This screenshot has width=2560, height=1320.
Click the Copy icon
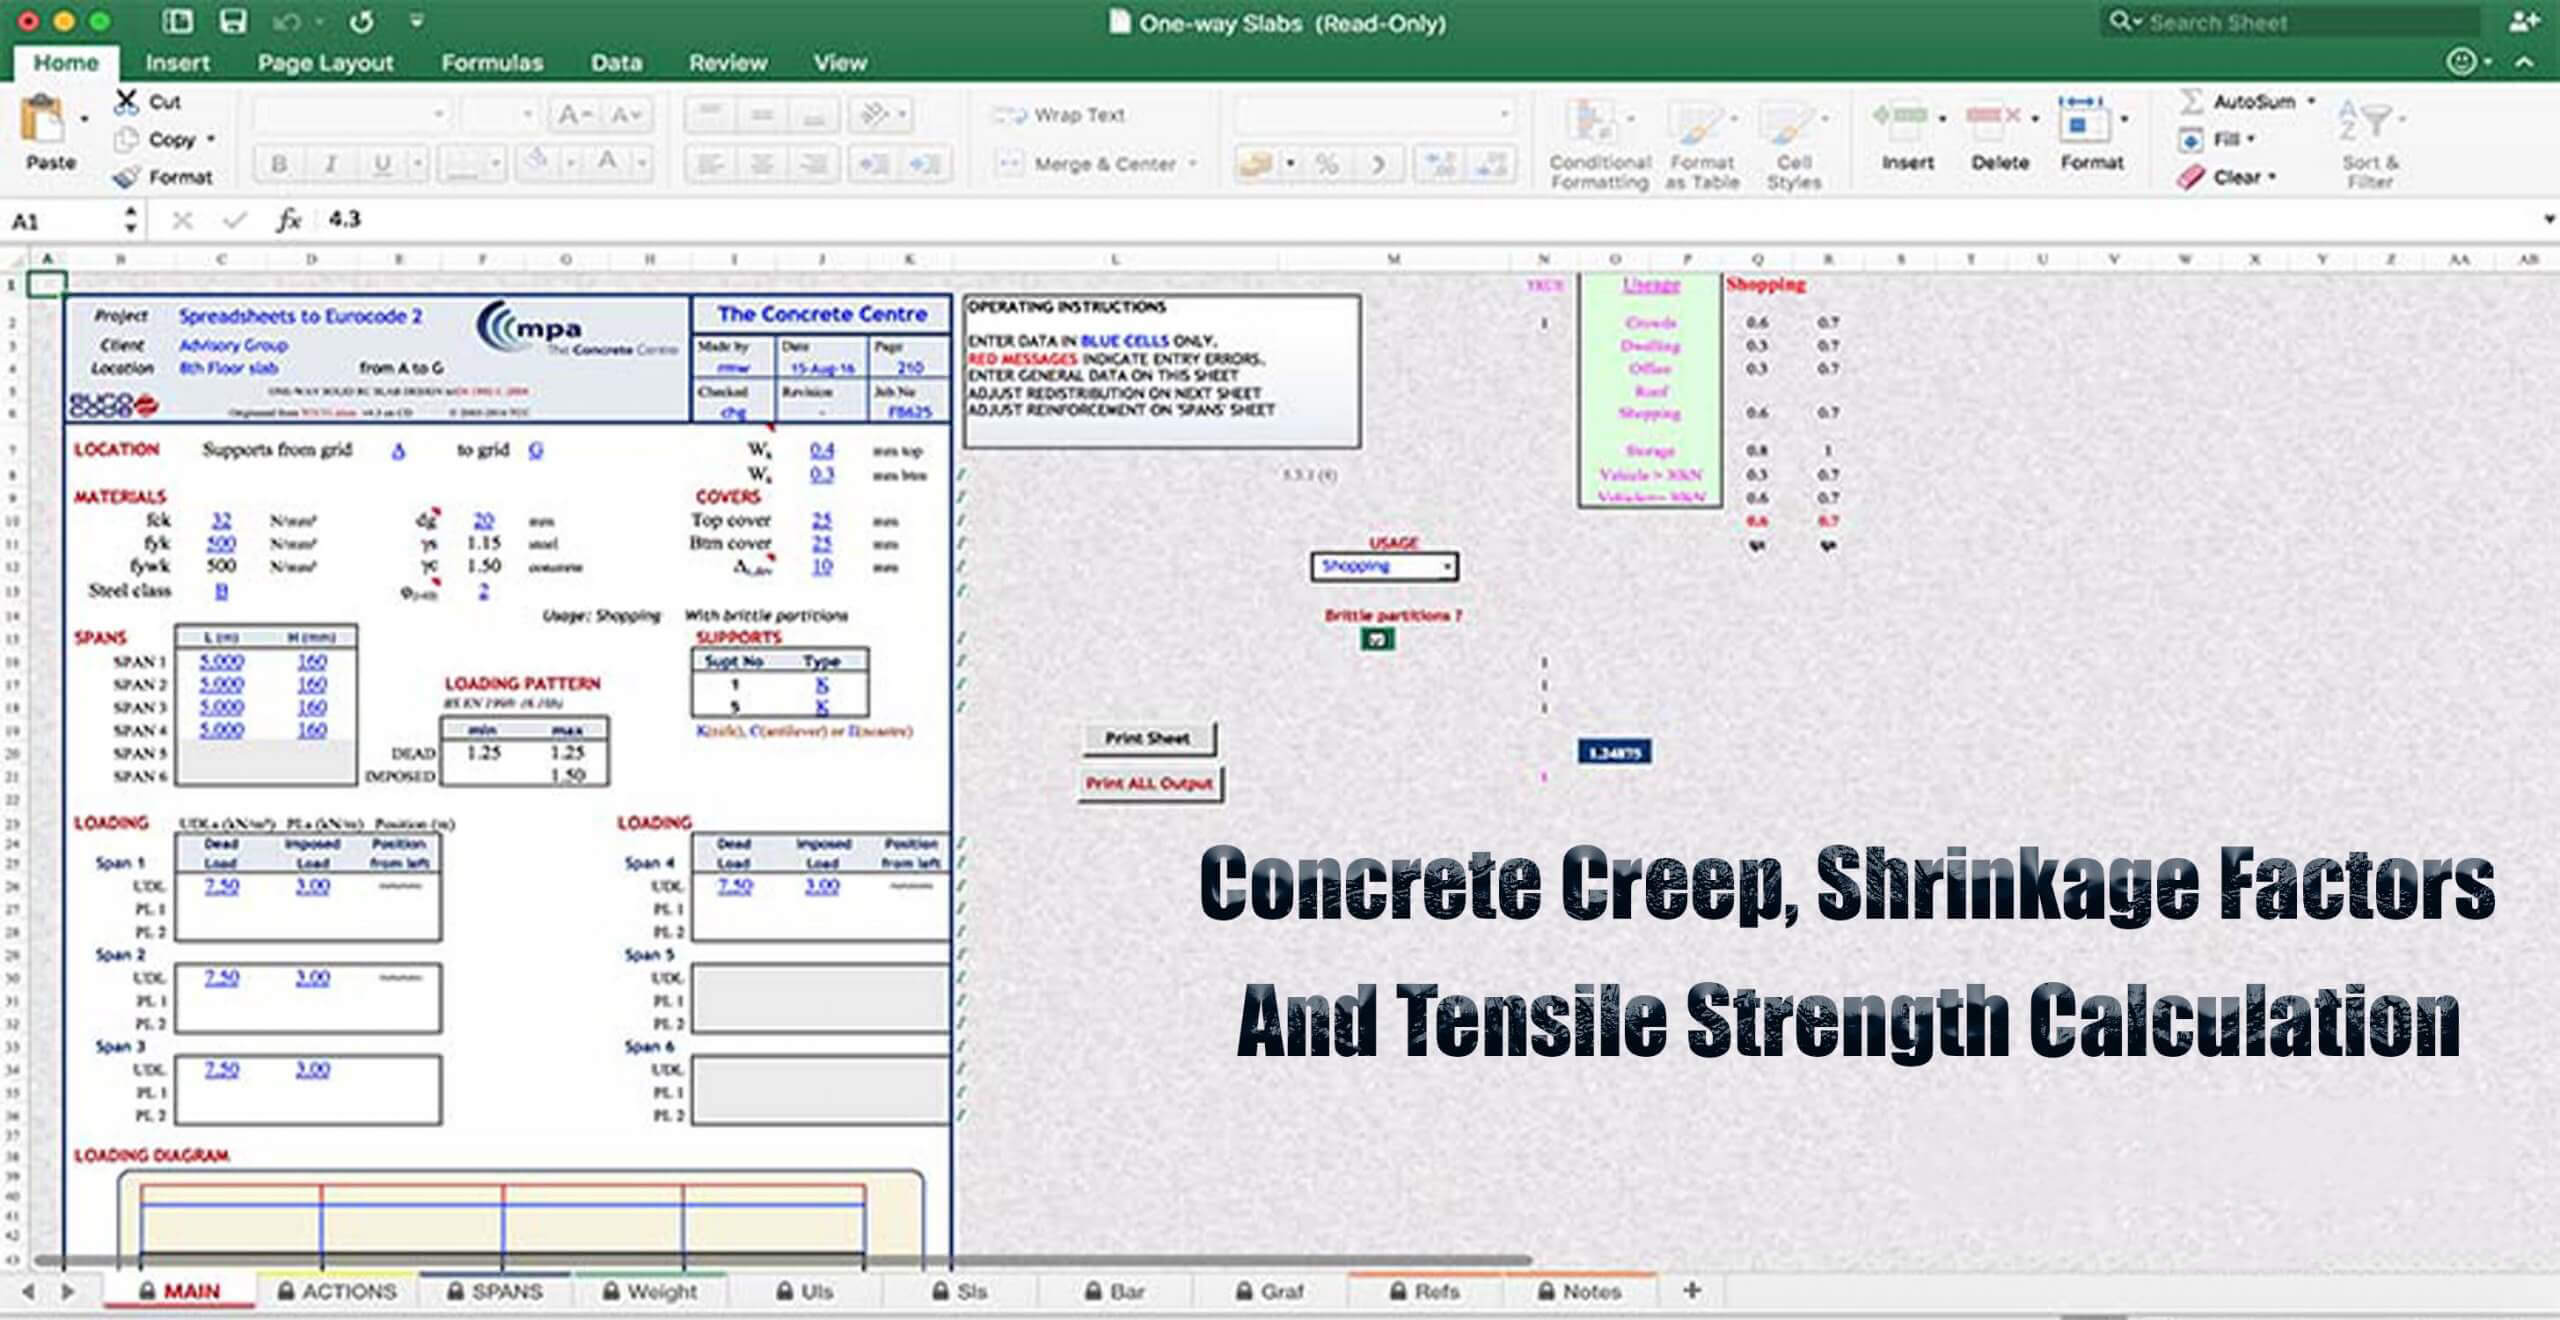(x=127, y=139)
